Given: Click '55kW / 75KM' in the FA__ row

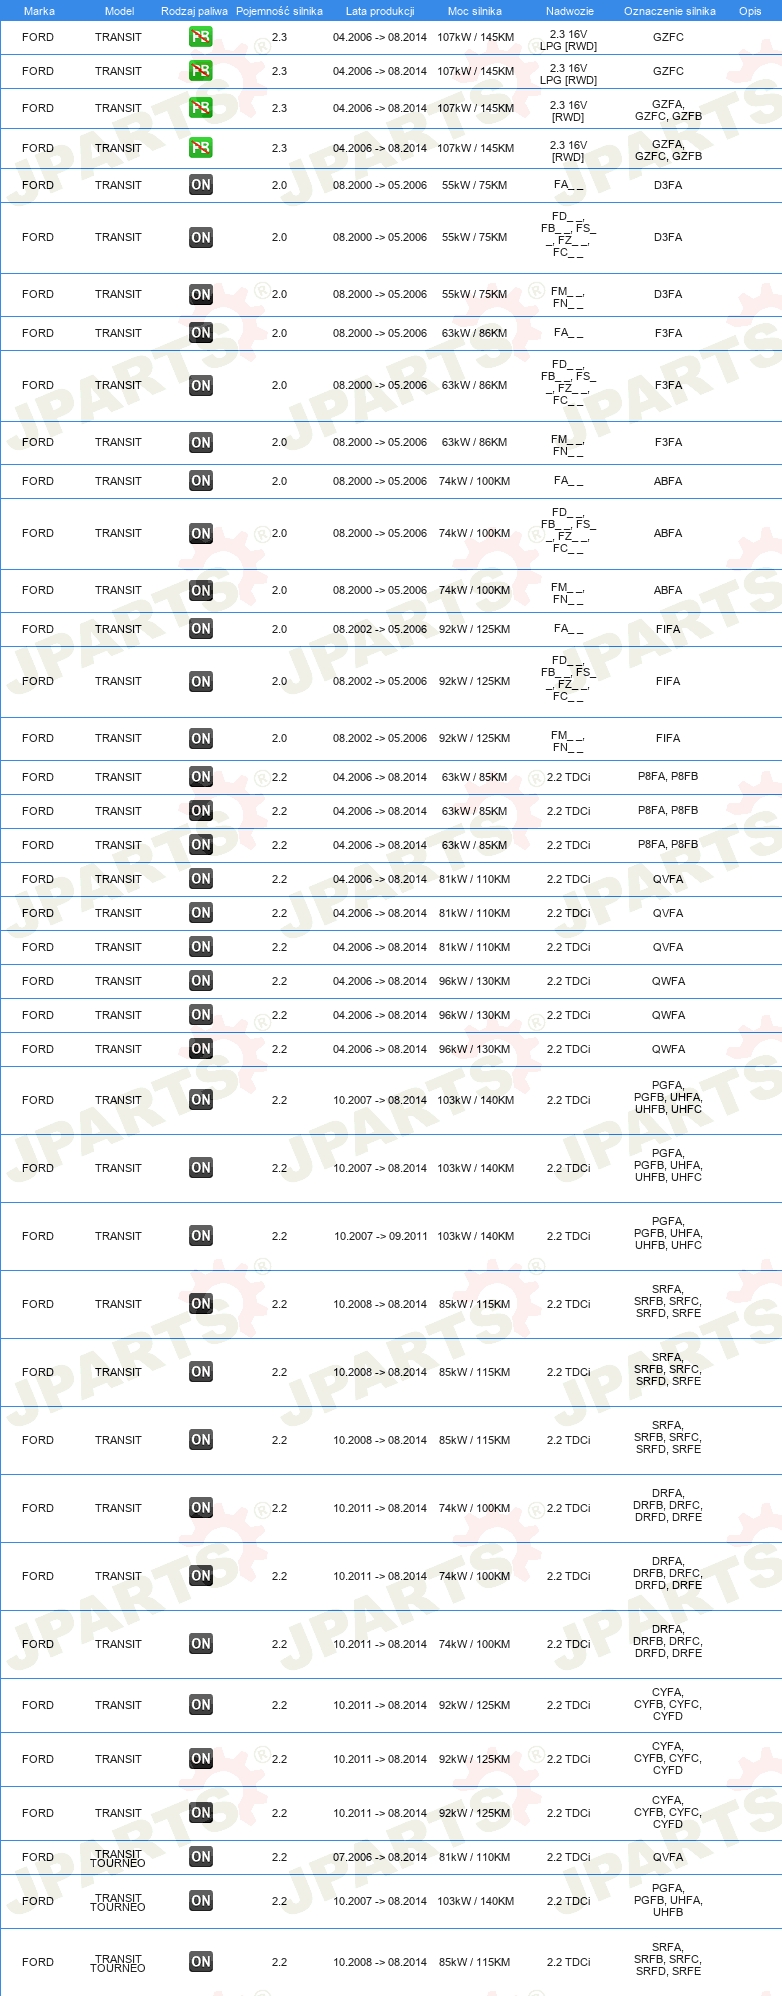Looking at the screenshot, I should 475,185.
